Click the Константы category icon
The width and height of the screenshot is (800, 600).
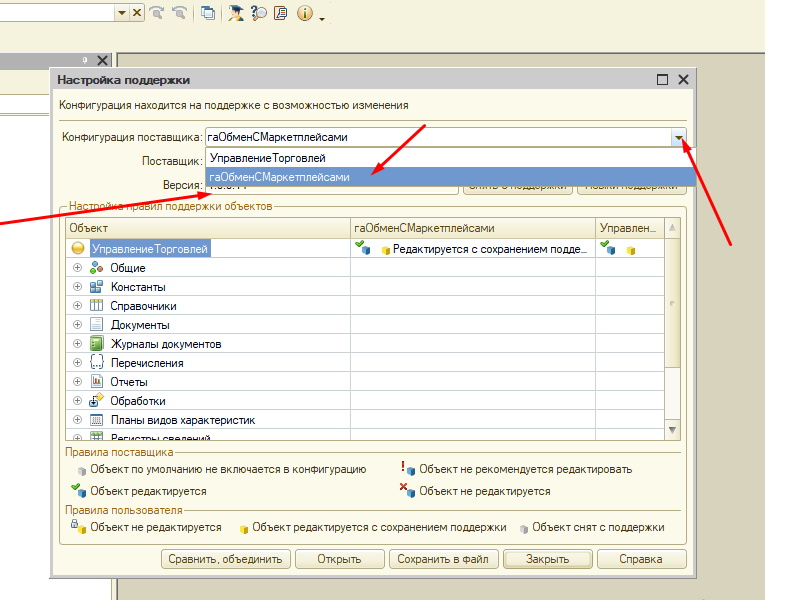click(96, 287)
